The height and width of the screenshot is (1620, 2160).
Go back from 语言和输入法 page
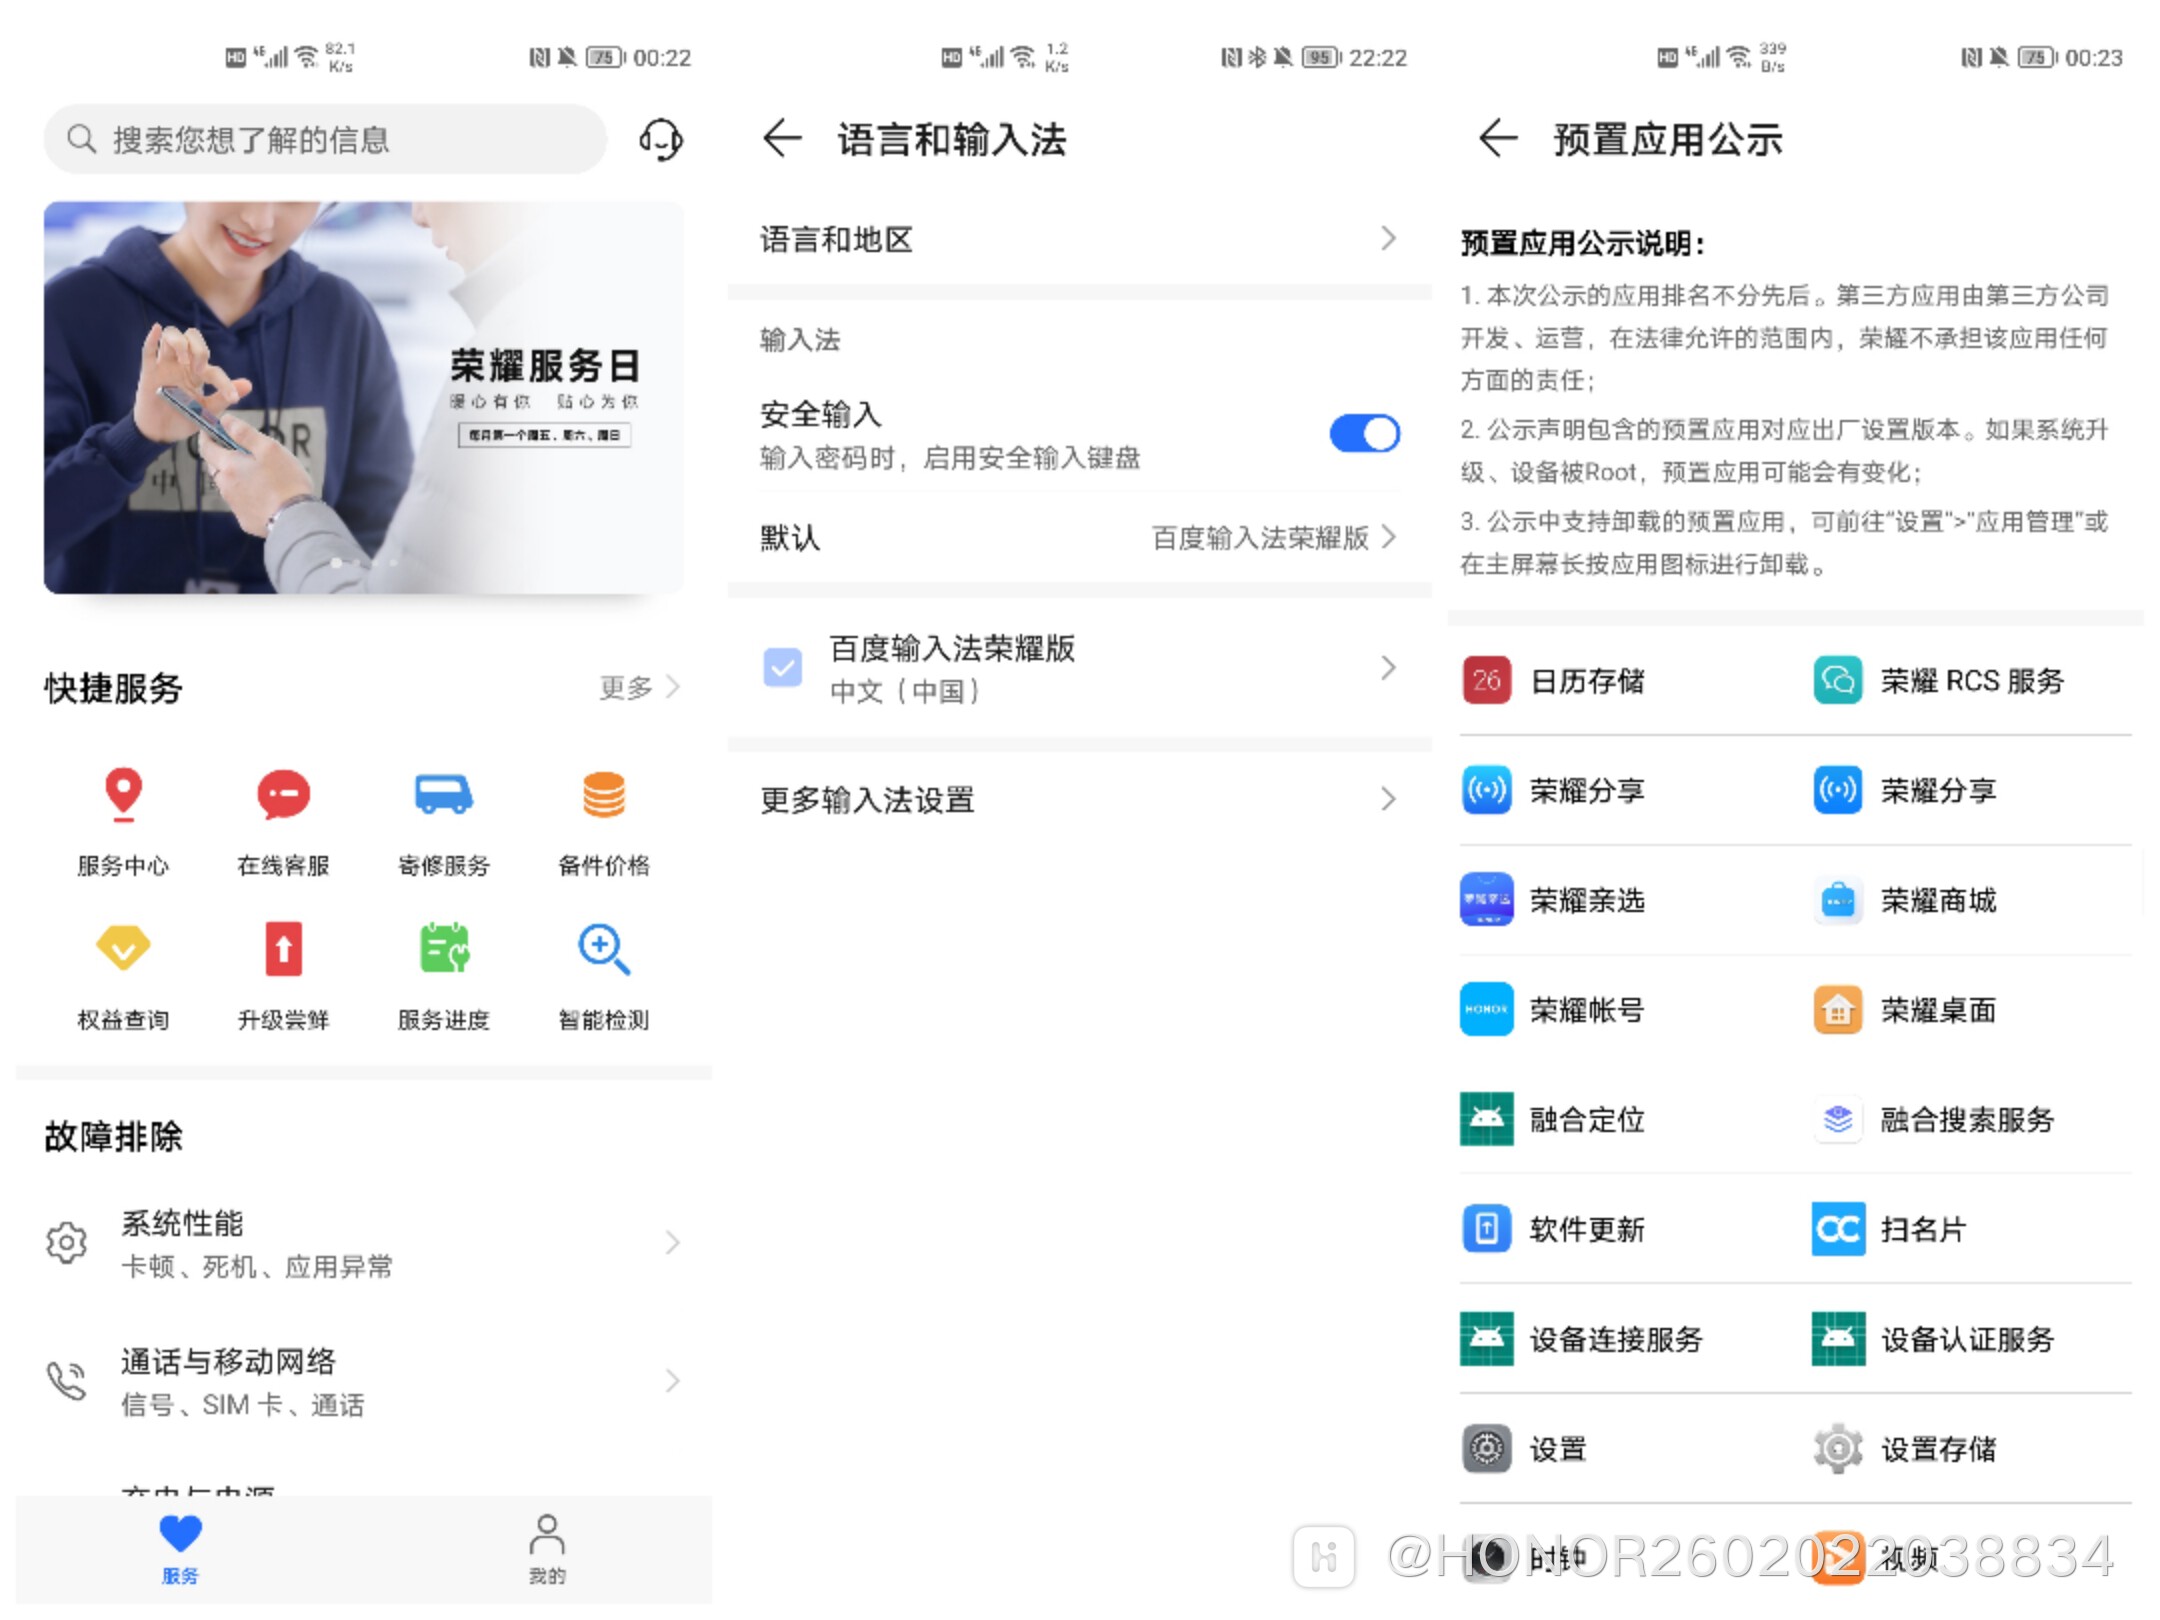click(782, 138)
